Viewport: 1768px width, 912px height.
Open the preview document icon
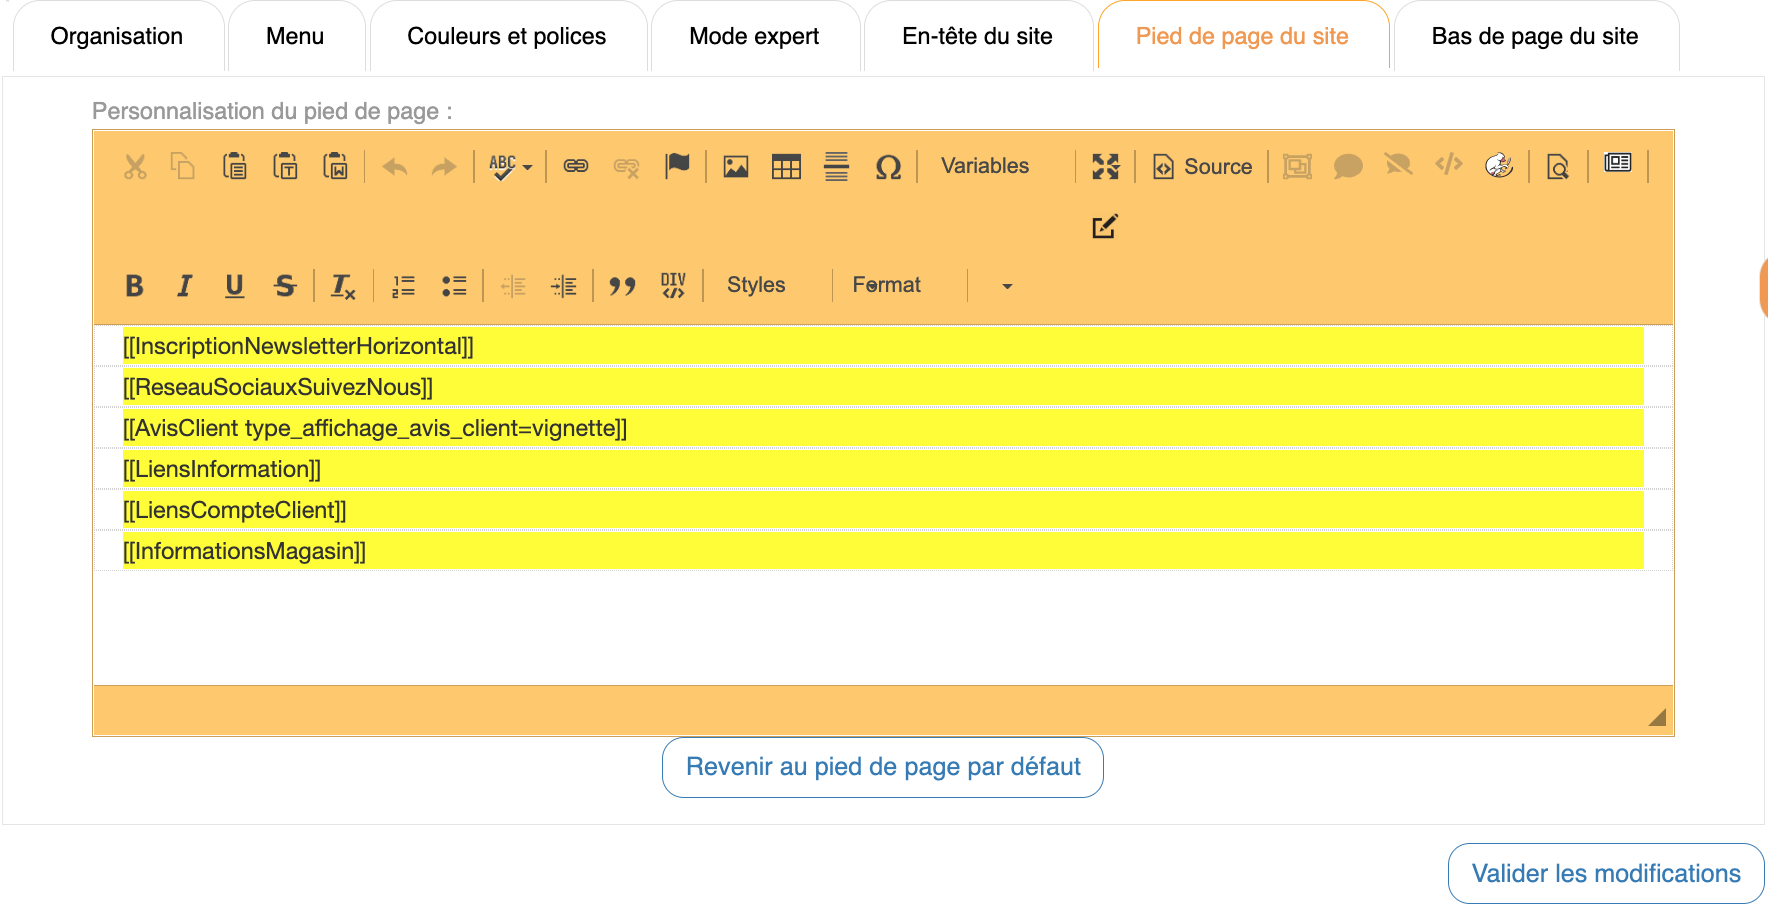(x=1557, y=167)
